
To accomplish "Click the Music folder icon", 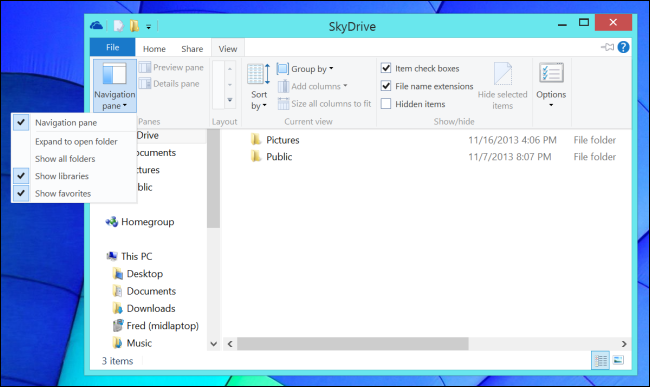I will point(118,343).
